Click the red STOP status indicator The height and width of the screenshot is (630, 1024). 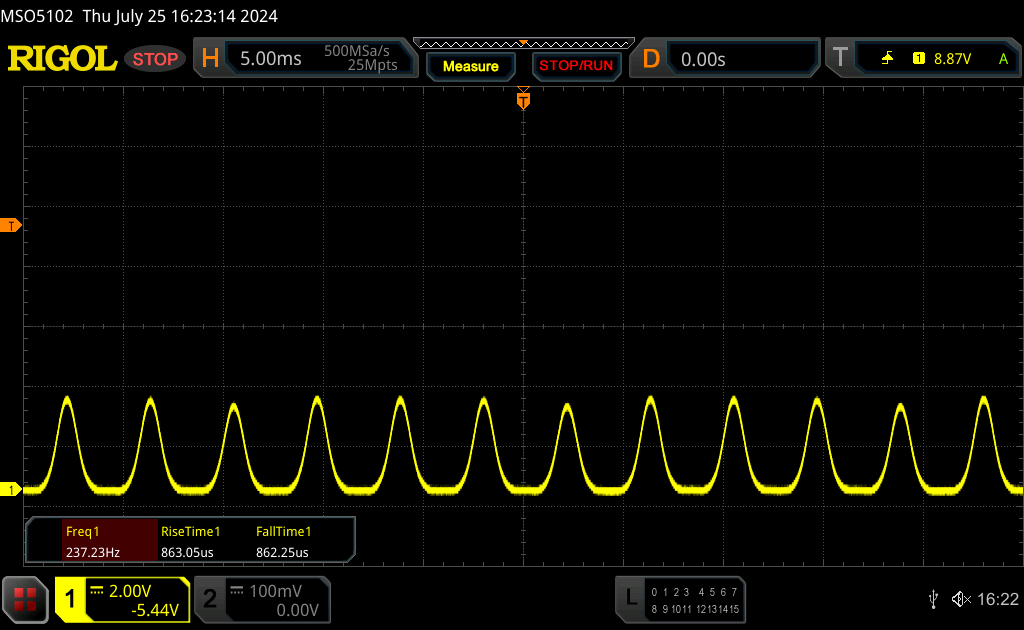pos(155,59)
